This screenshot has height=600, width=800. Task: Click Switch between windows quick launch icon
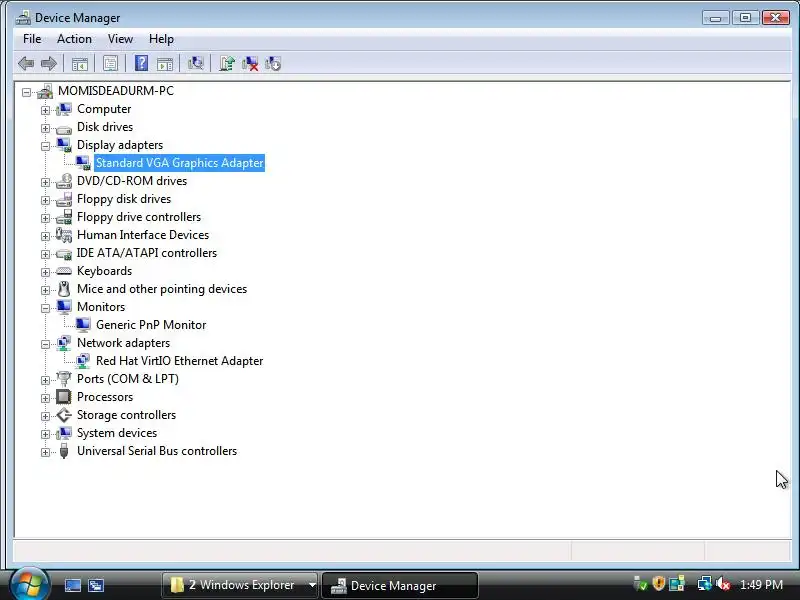pyautogui.click(x=95, y=585)
